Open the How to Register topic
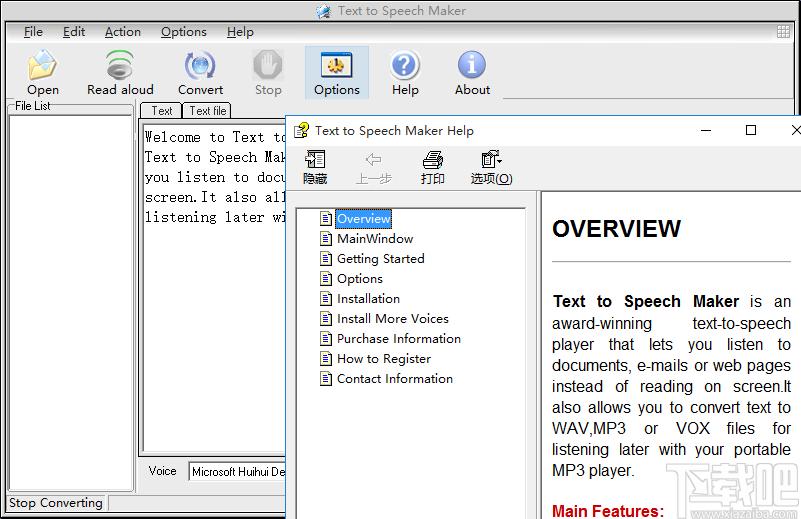The width and height of the screenshot is (801, 519). [384, 359]
